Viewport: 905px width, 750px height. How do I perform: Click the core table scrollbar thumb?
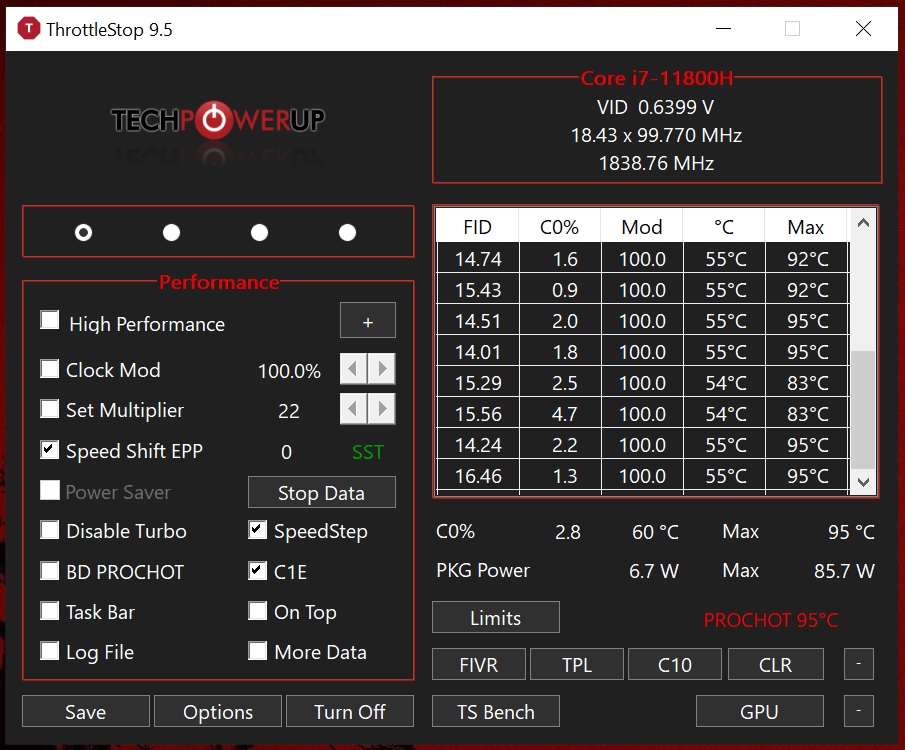click(863, 409)
